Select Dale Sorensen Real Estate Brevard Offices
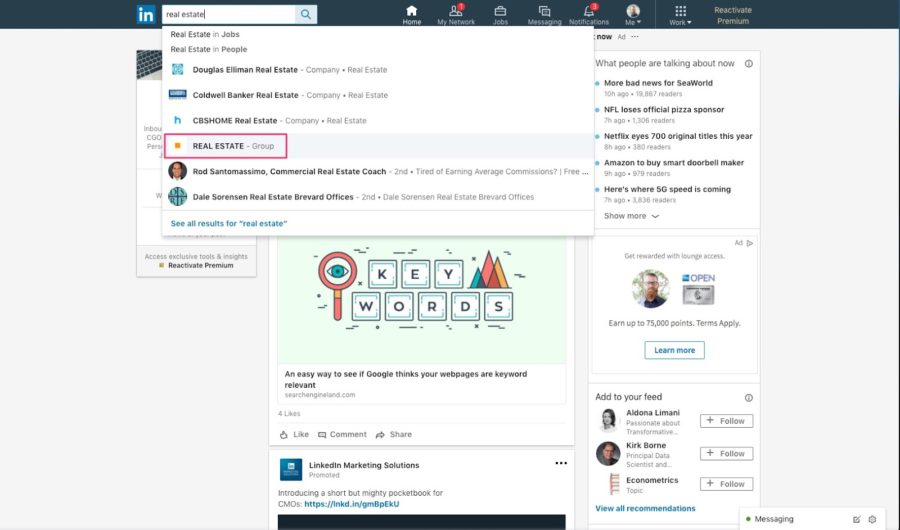900x530 pixels. click(378, 196)
